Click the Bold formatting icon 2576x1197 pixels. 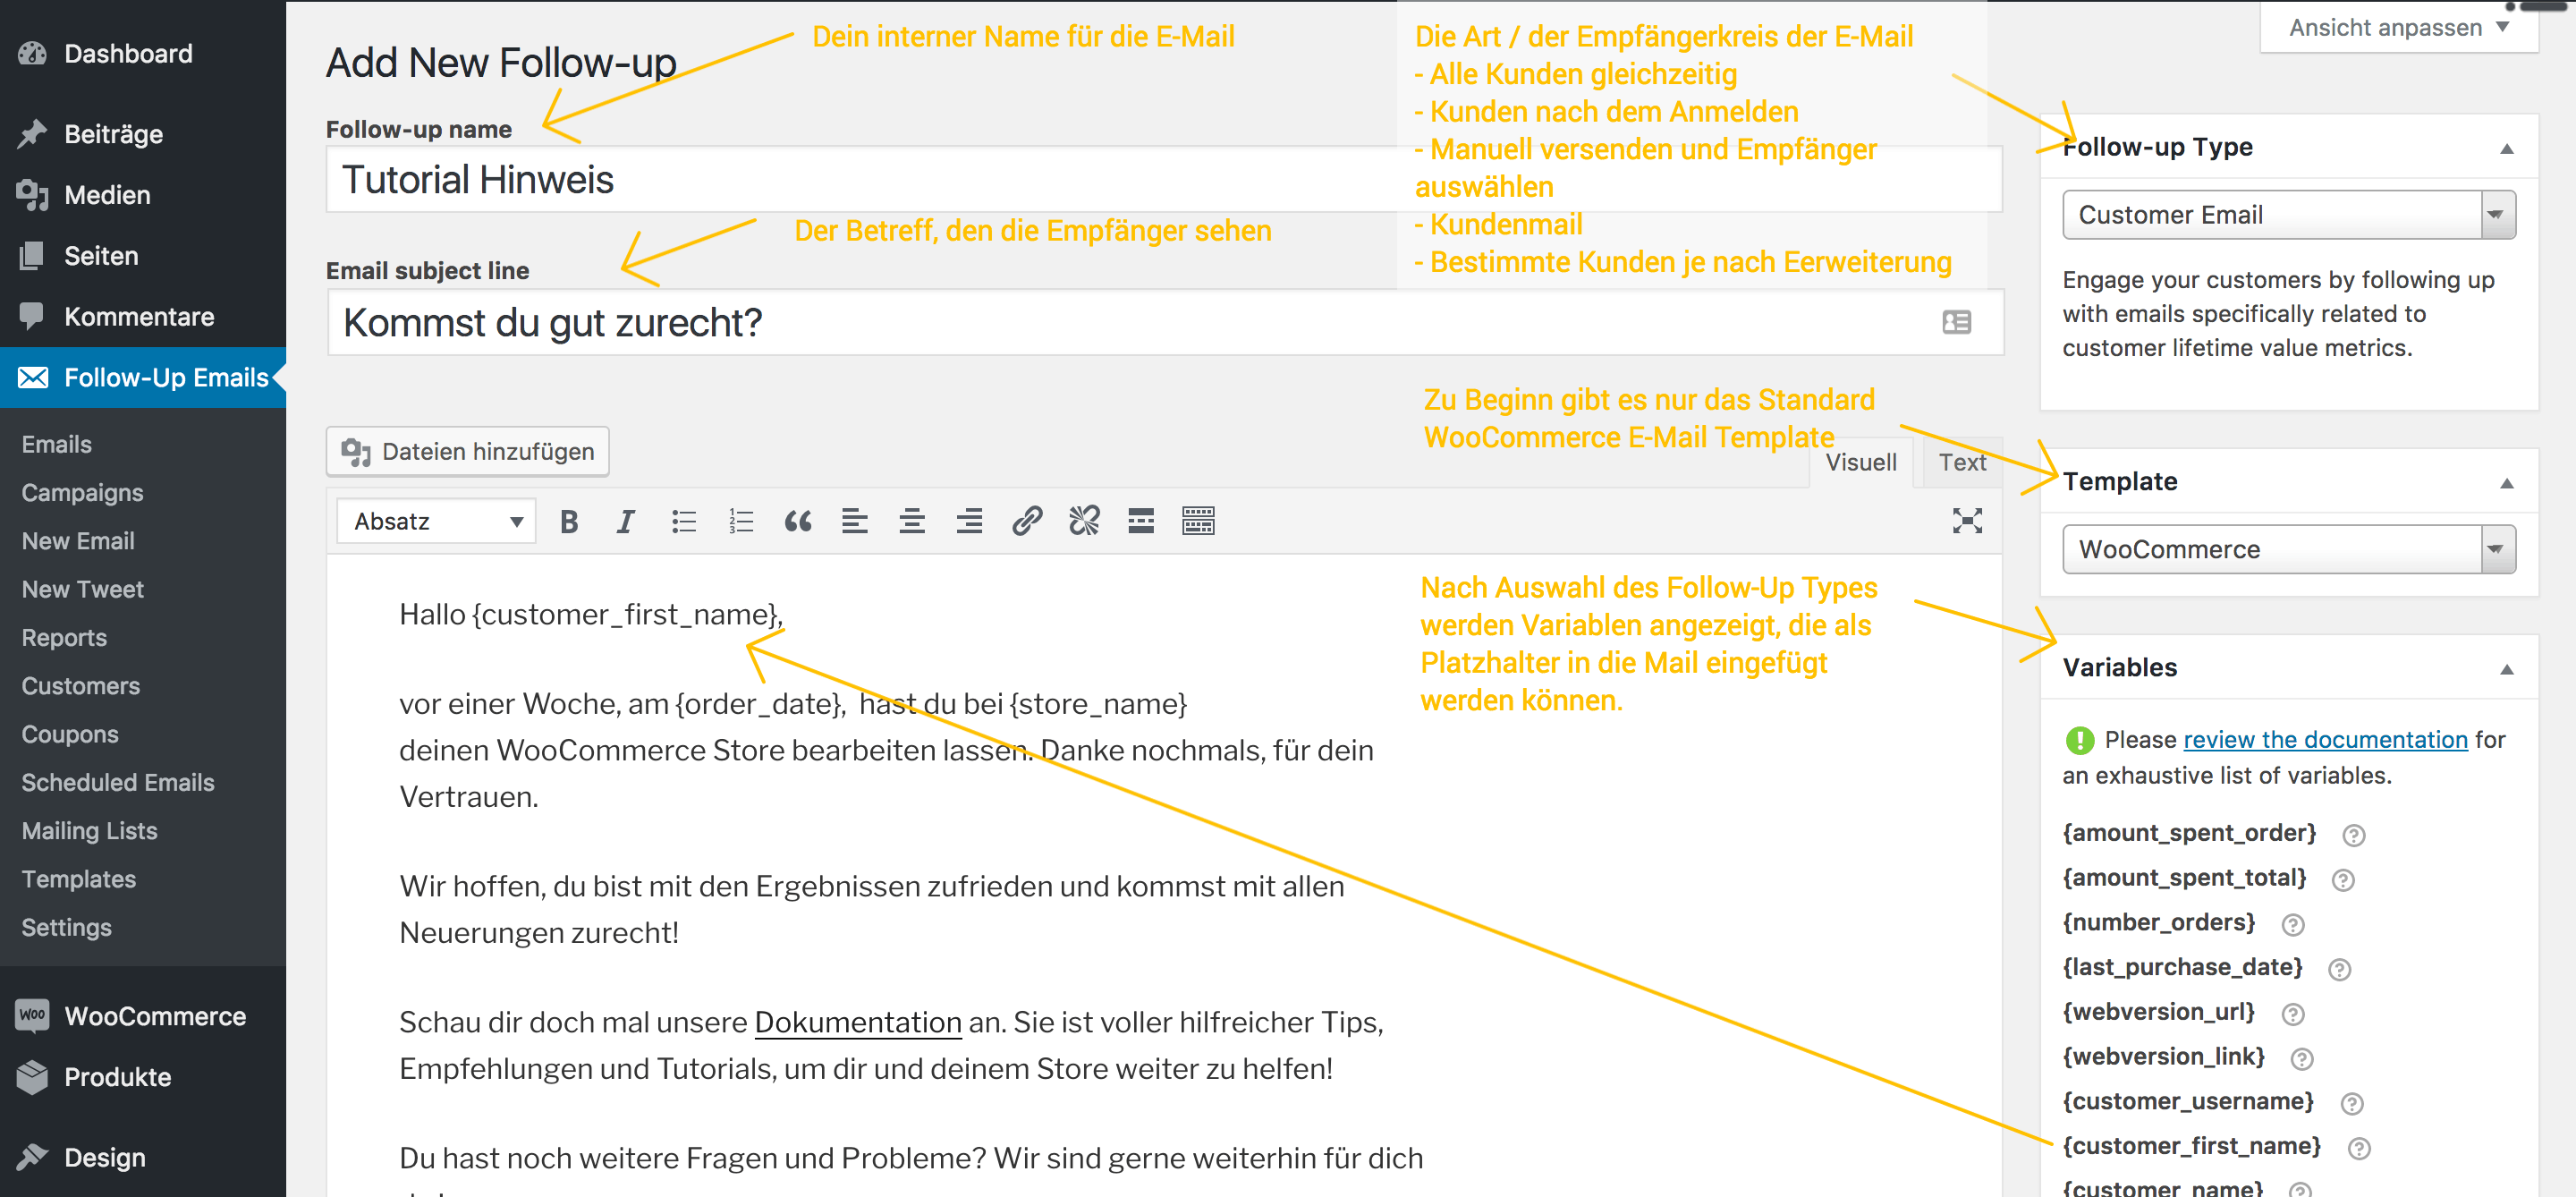pos(569,522)
